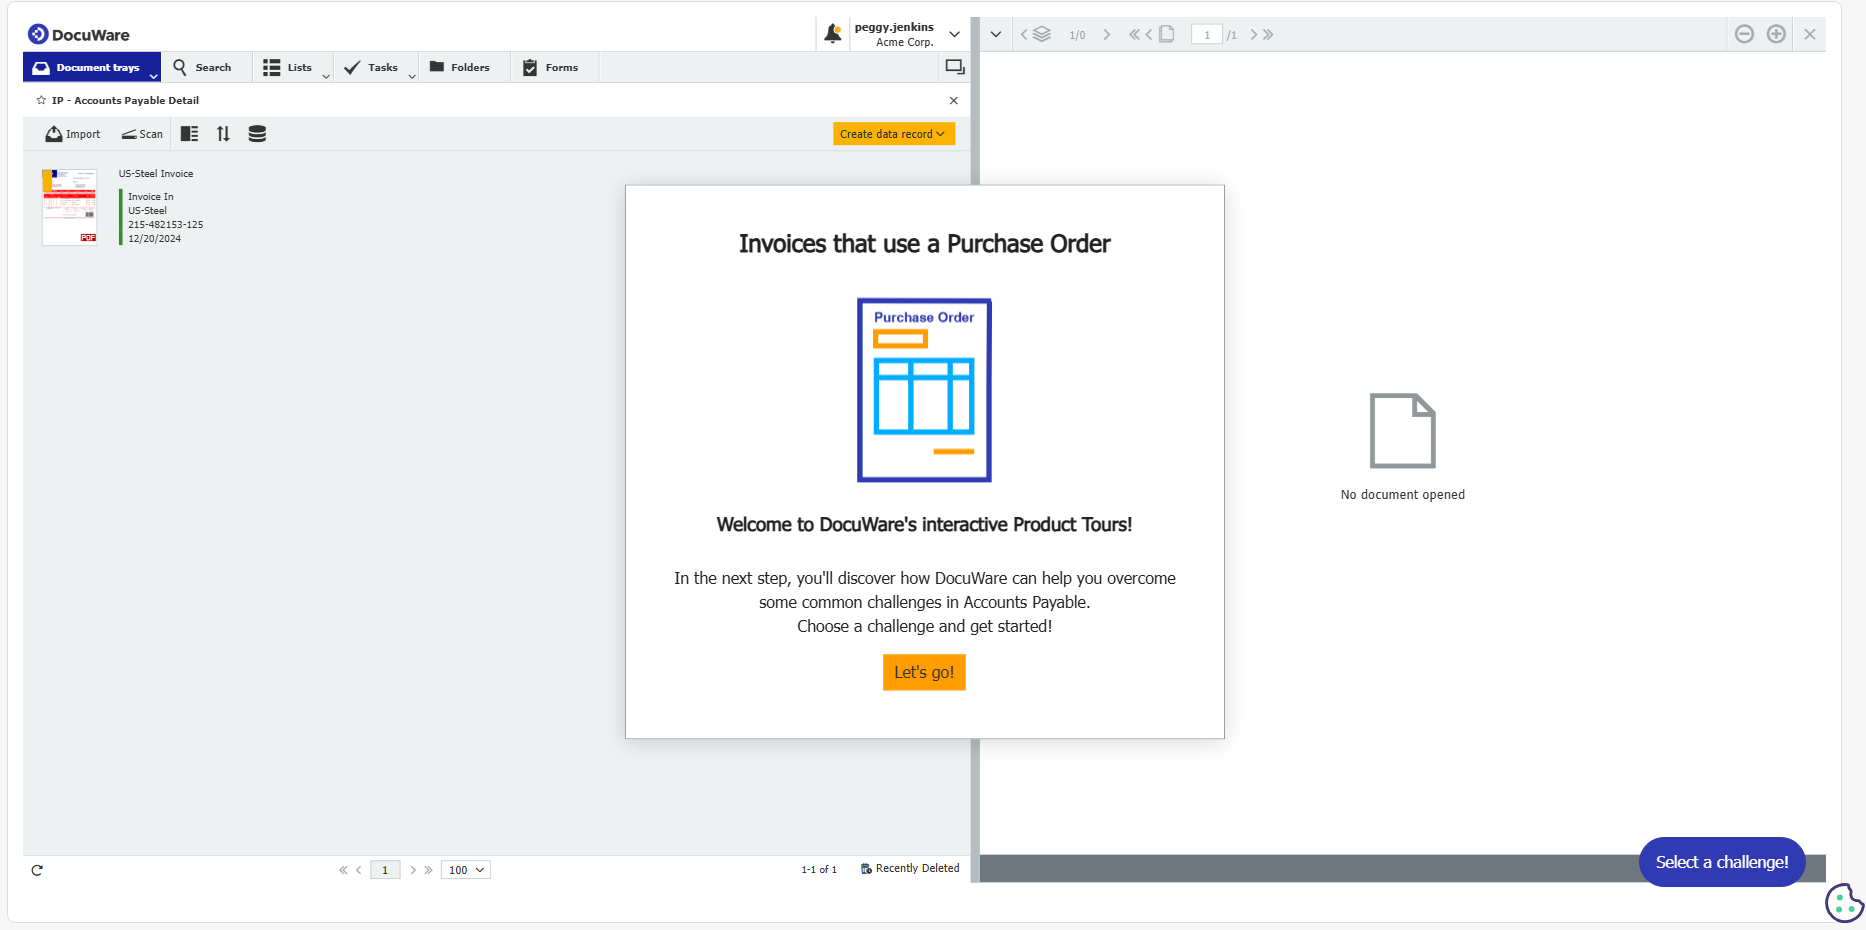Screen dimensions: 1866x930
Task: Click the viewer page number field
Action: coord(1207,34)
